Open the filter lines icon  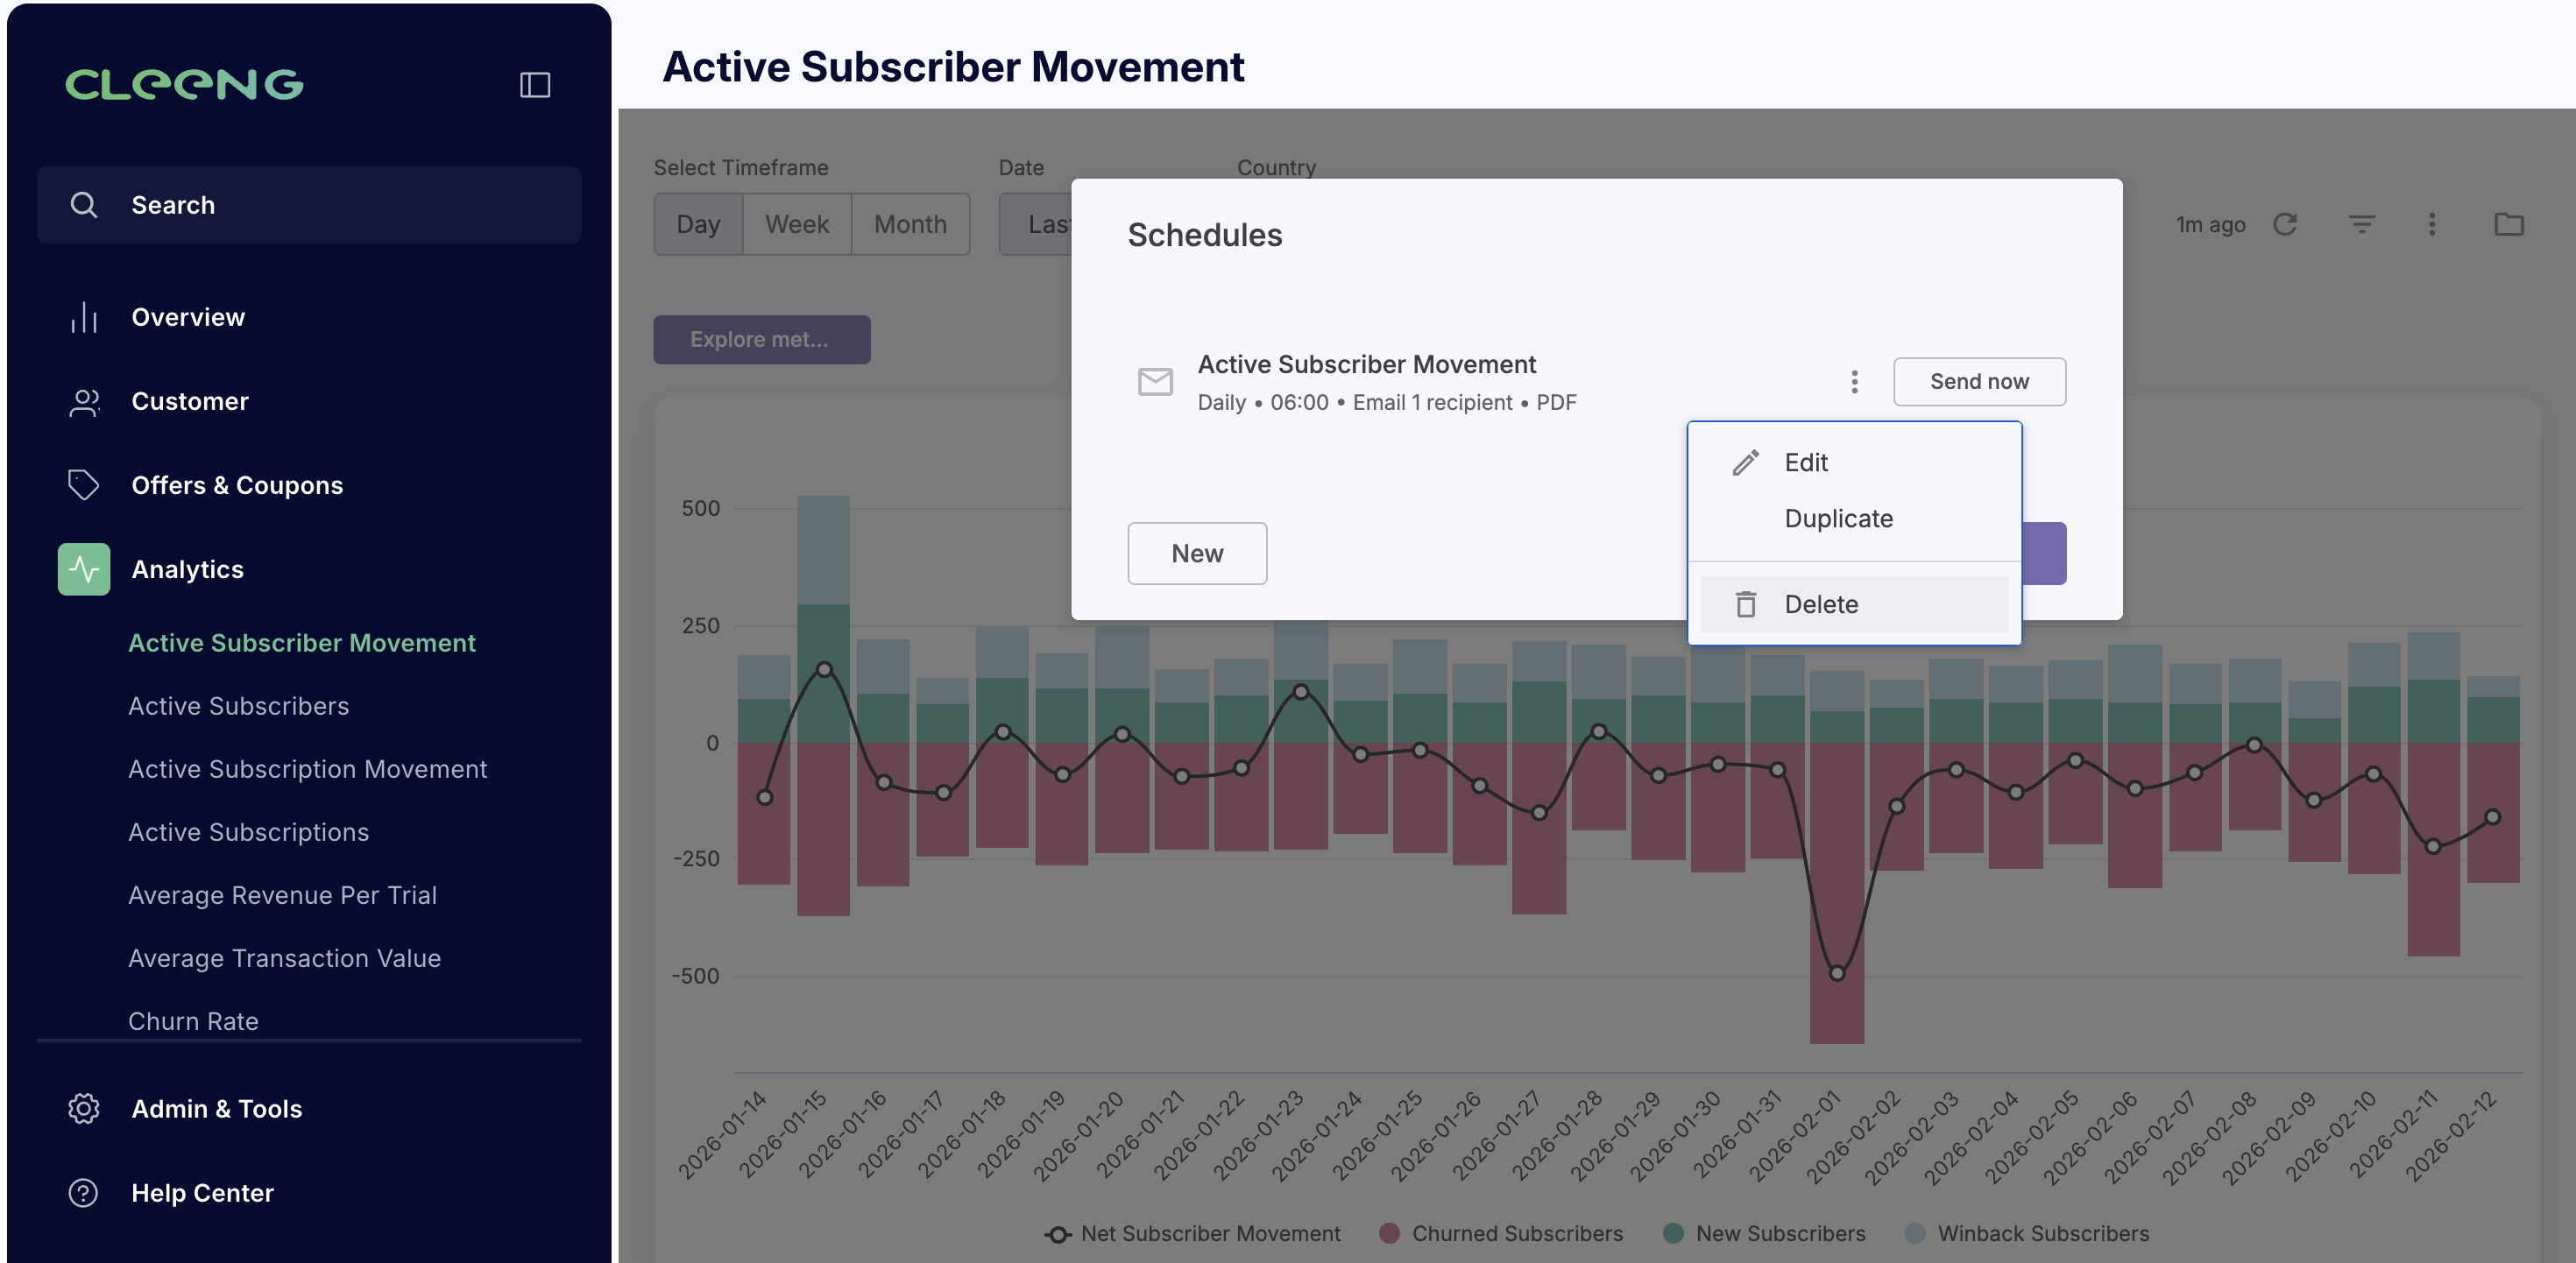point(2361,224)
